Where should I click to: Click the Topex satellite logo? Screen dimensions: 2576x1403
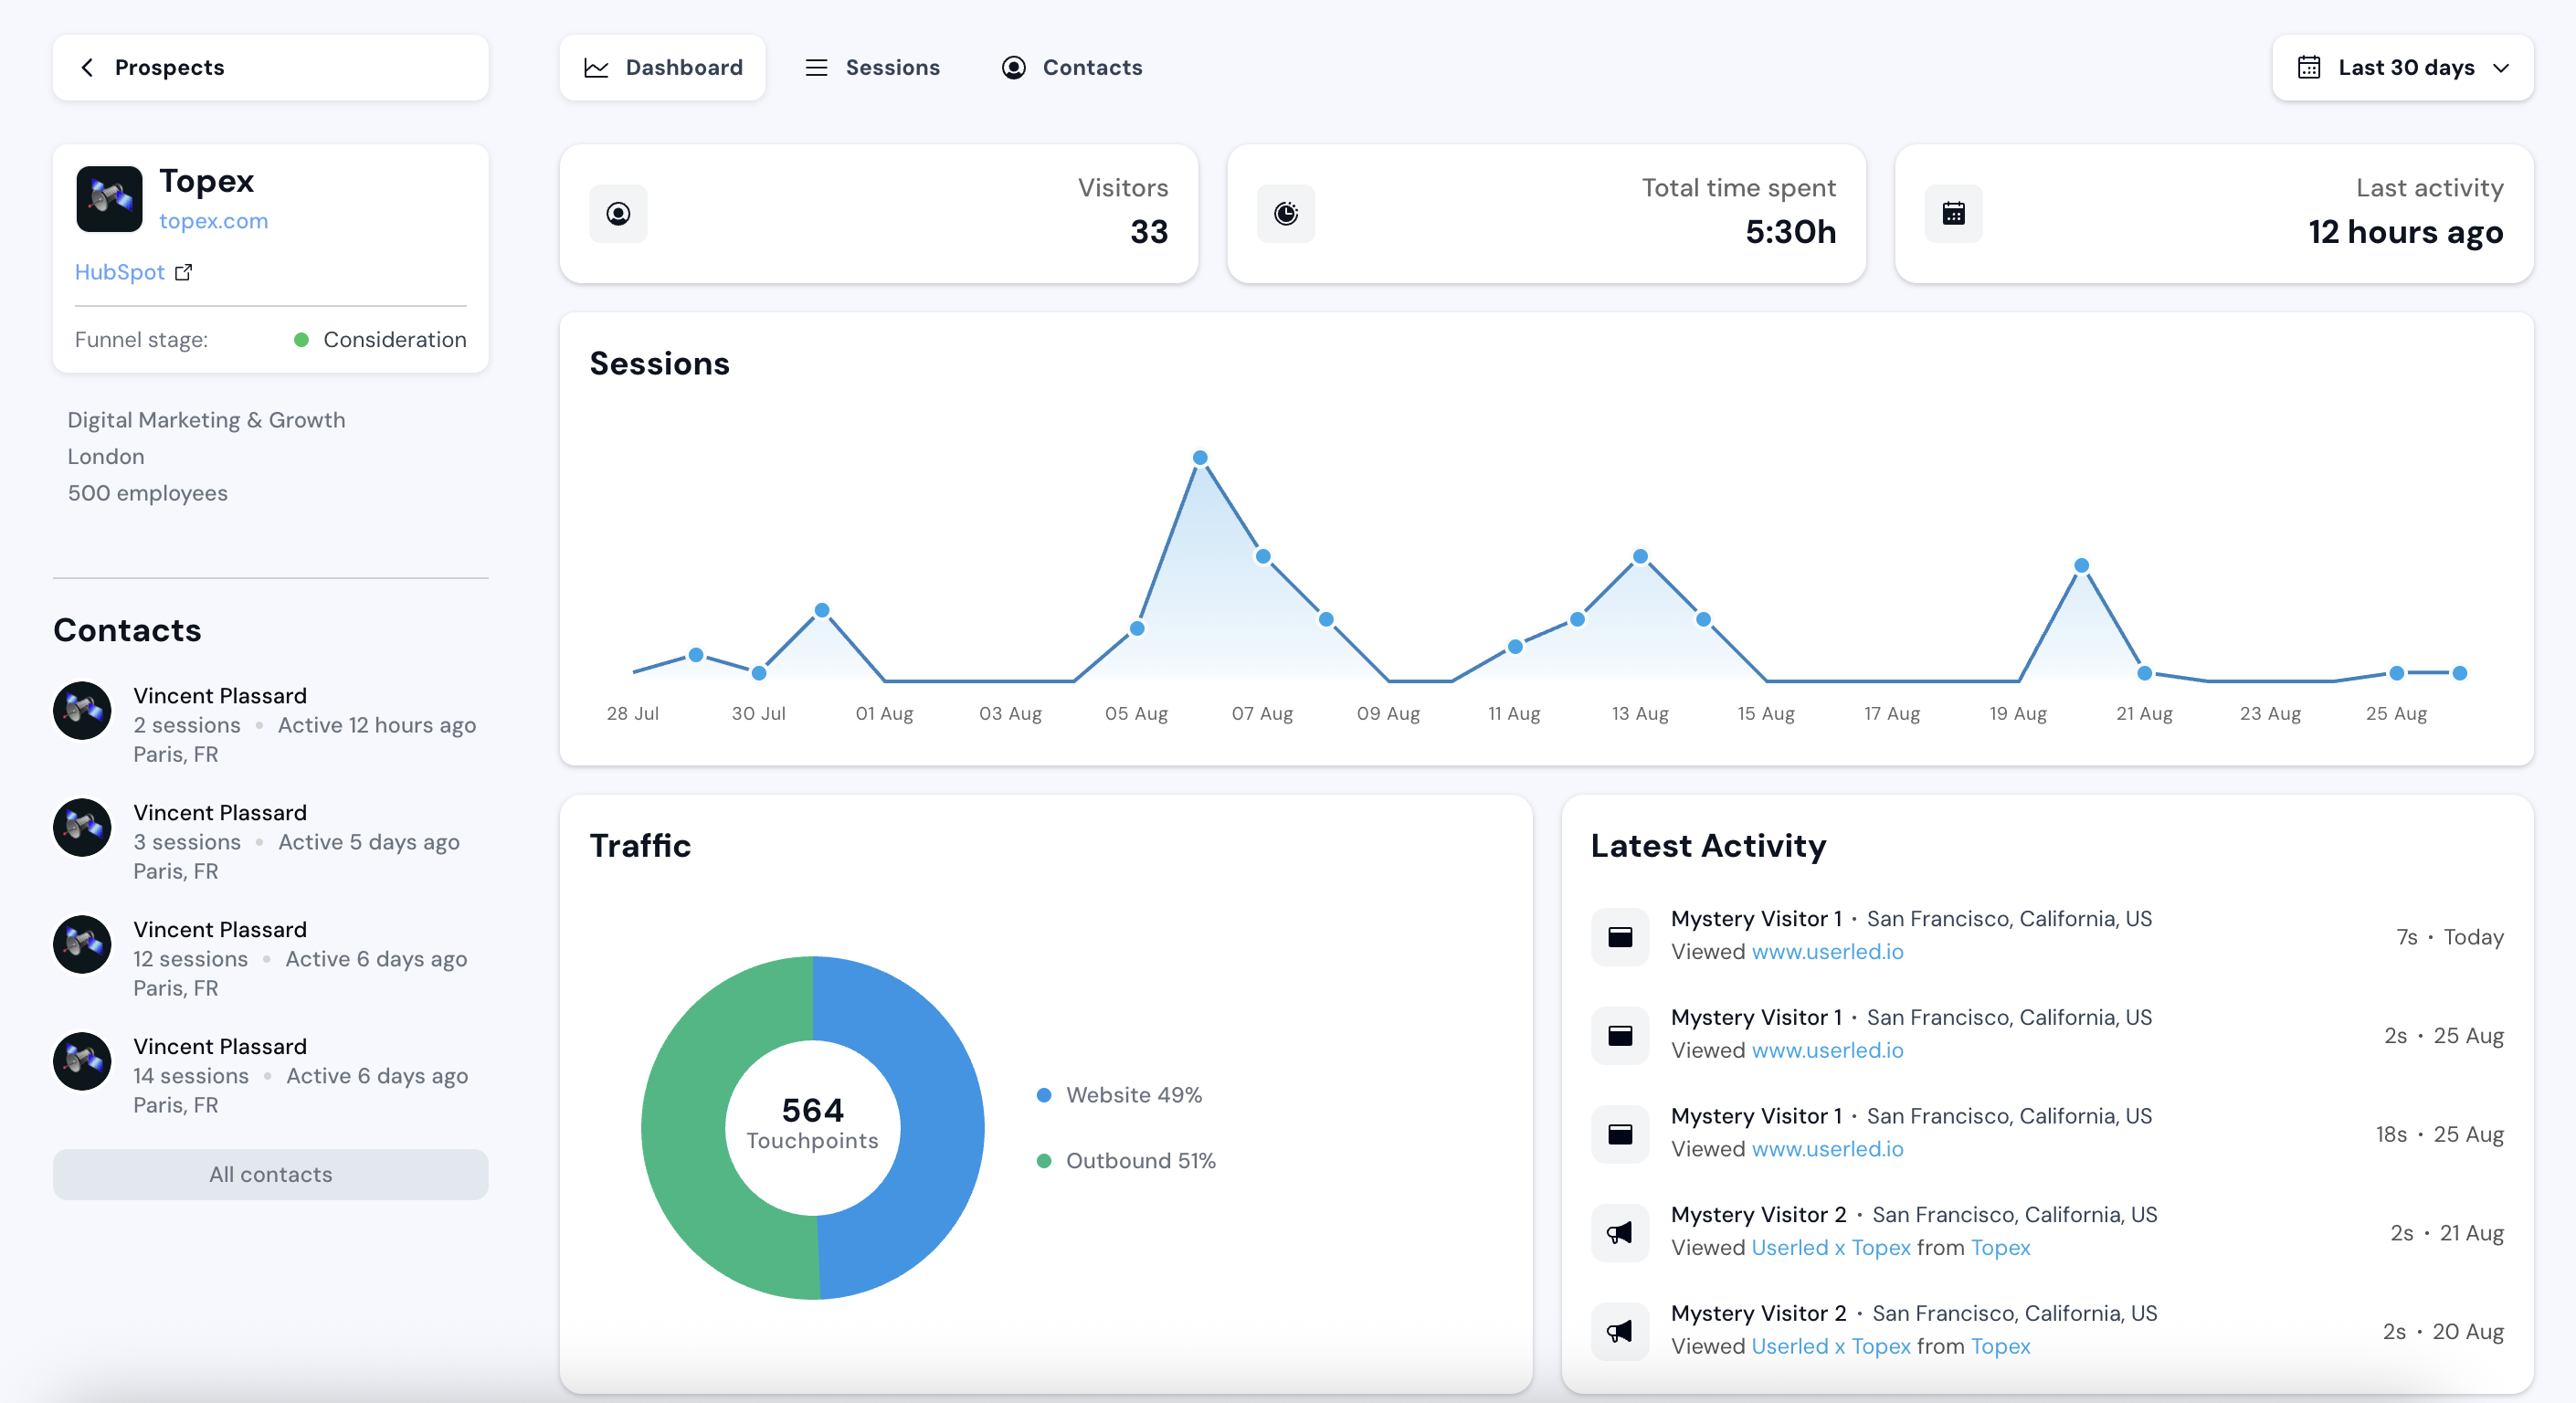[109, 199]
